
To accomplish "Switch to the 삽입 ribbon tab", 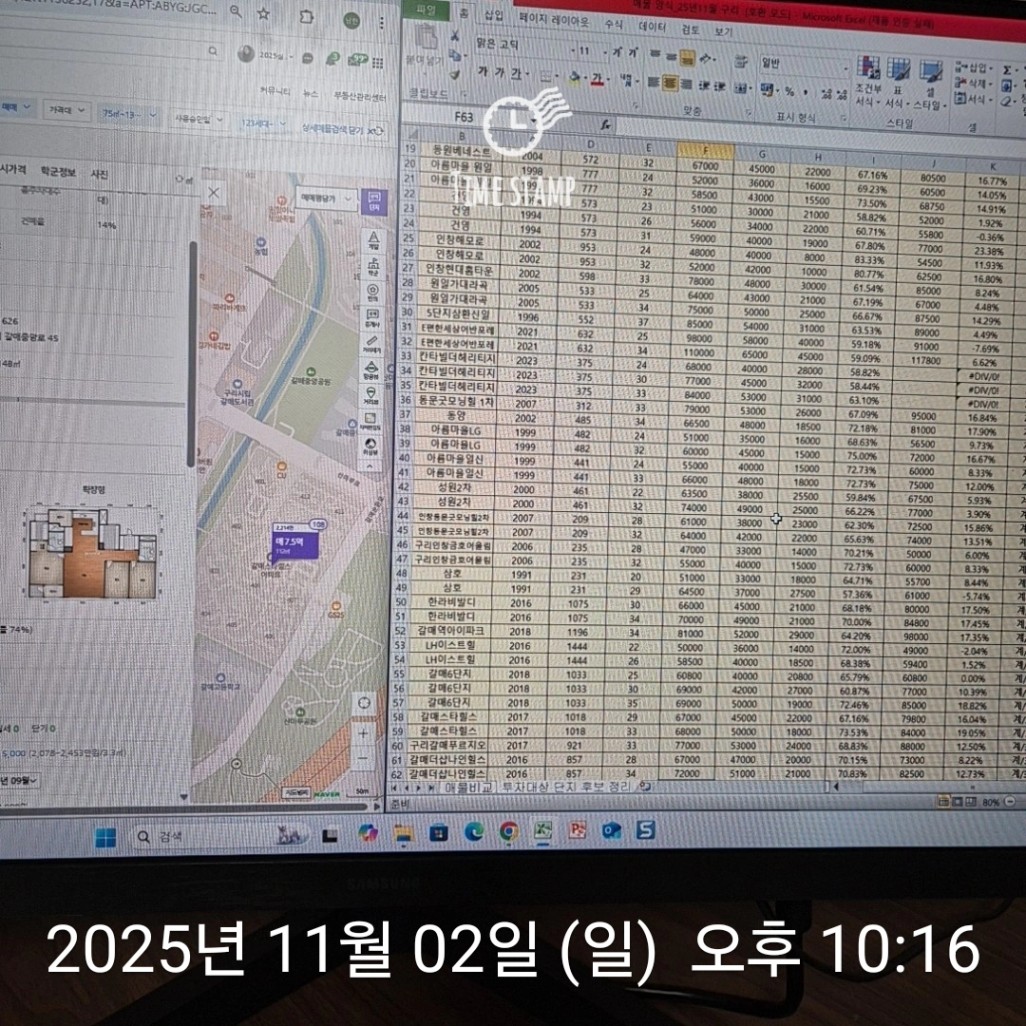I will [493, 15].
